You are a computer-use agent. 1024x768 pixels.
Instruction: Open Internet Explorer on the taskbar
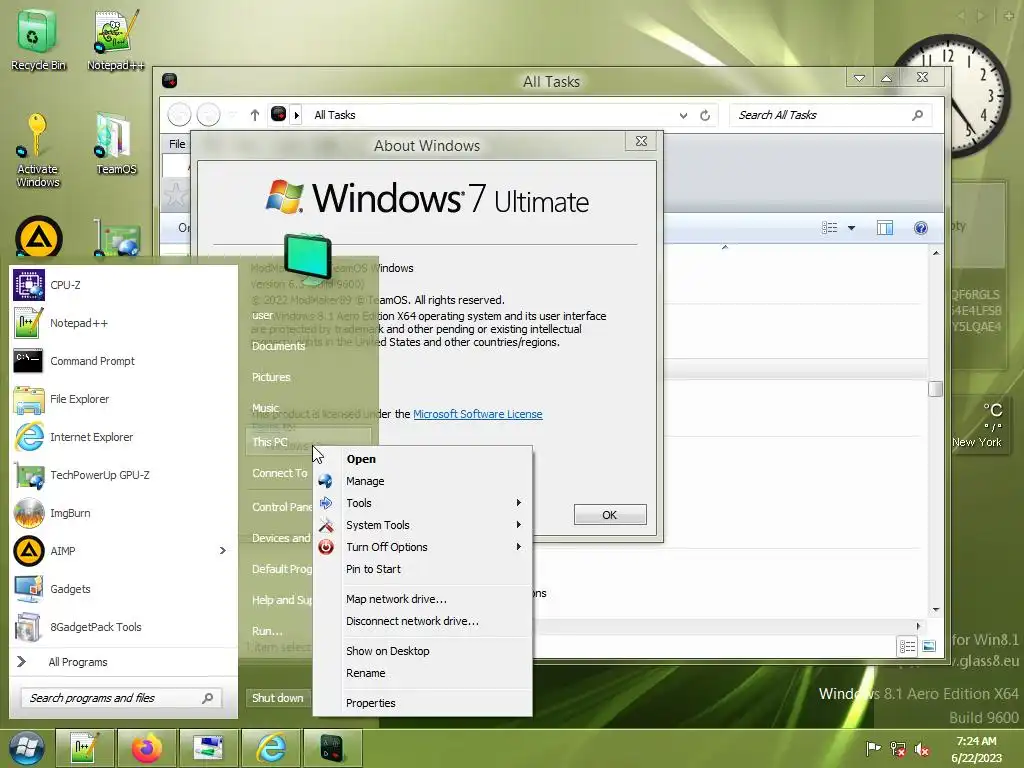[270, 748]
